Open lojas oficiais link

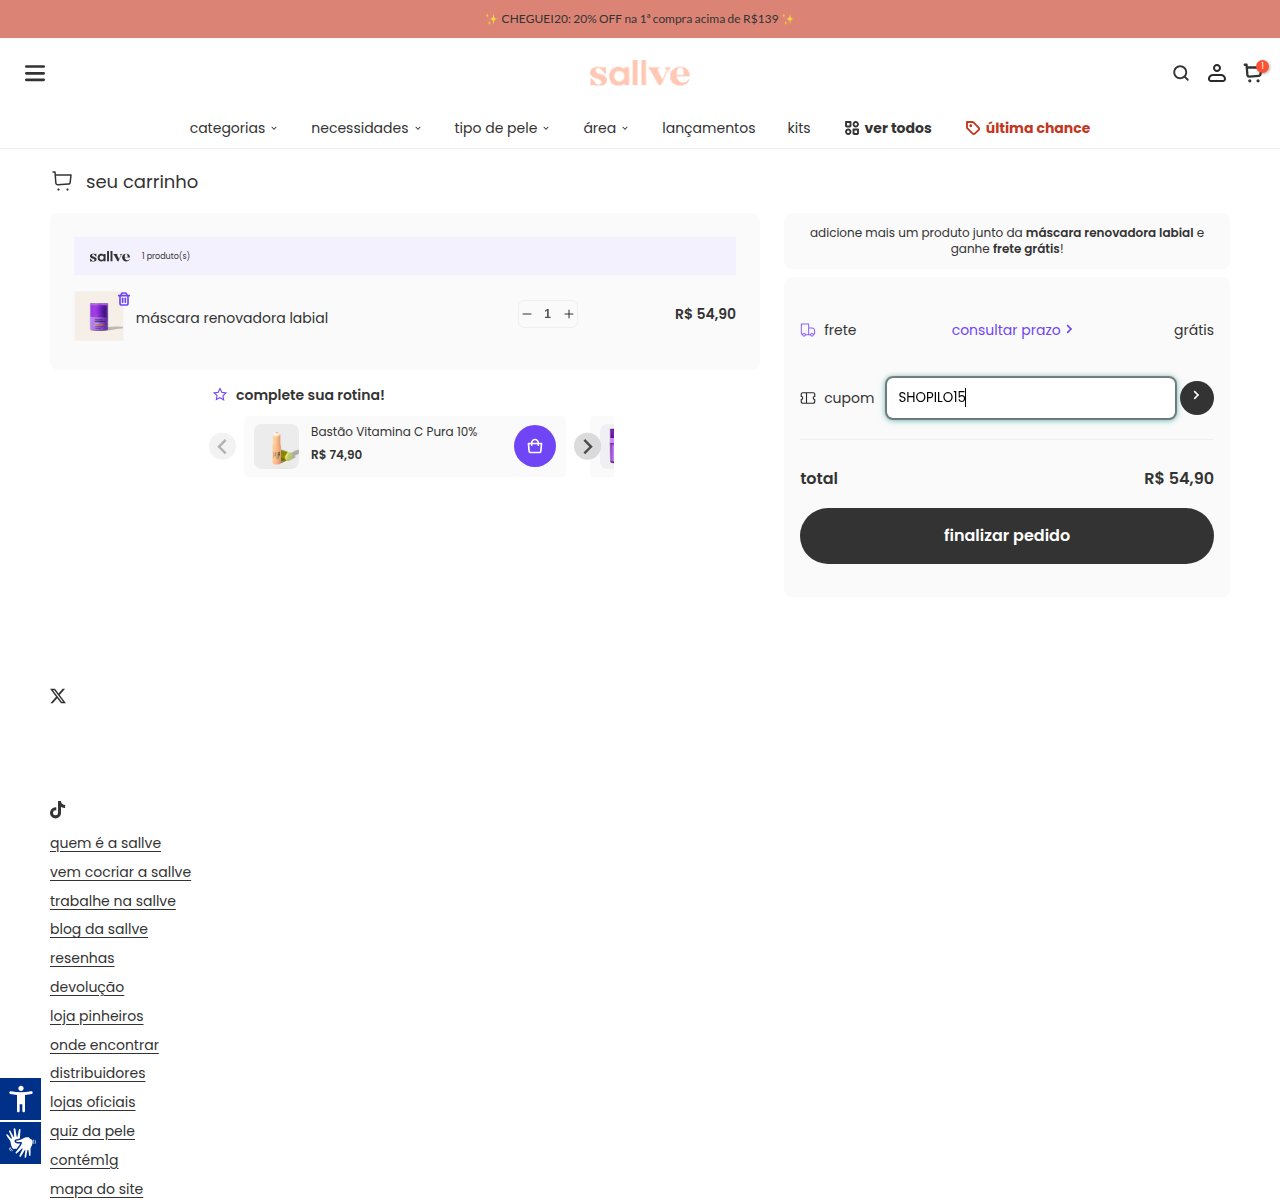(x=93, y=1102)
